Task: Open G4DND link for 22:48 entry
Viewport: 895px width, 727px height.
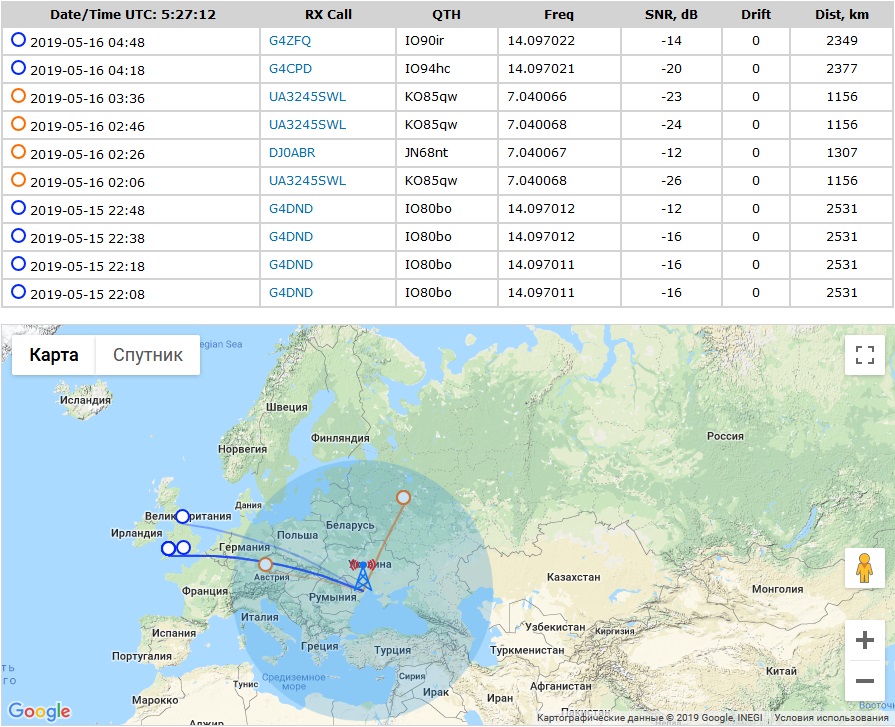Action: [x=291, y=208]
